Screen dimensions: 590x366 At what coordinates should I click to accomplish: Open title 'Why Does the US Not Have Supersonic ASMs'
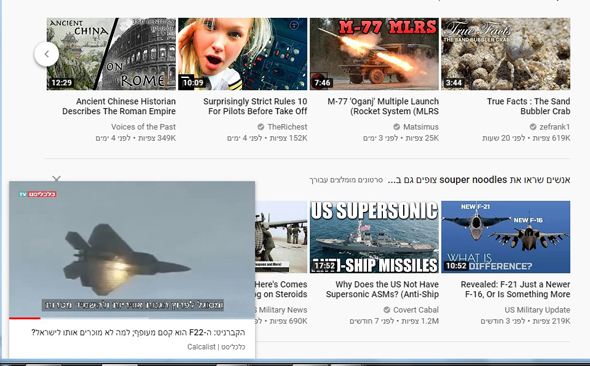tap(382, 289)
